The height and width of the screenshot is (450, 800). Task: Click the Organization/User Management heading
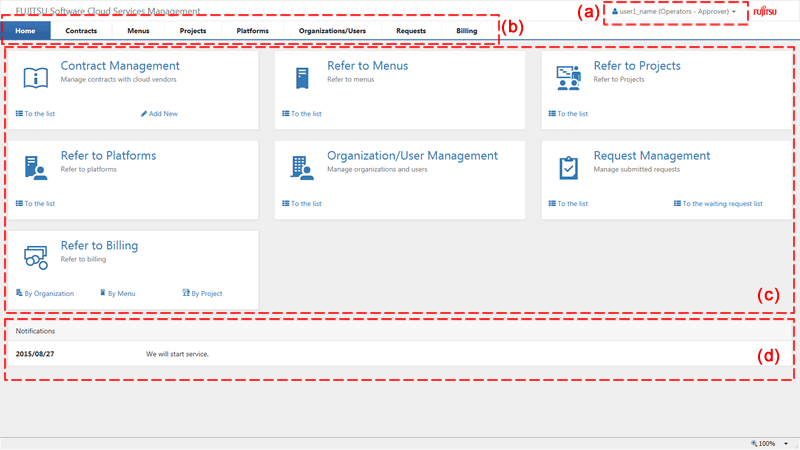point(412,156)
